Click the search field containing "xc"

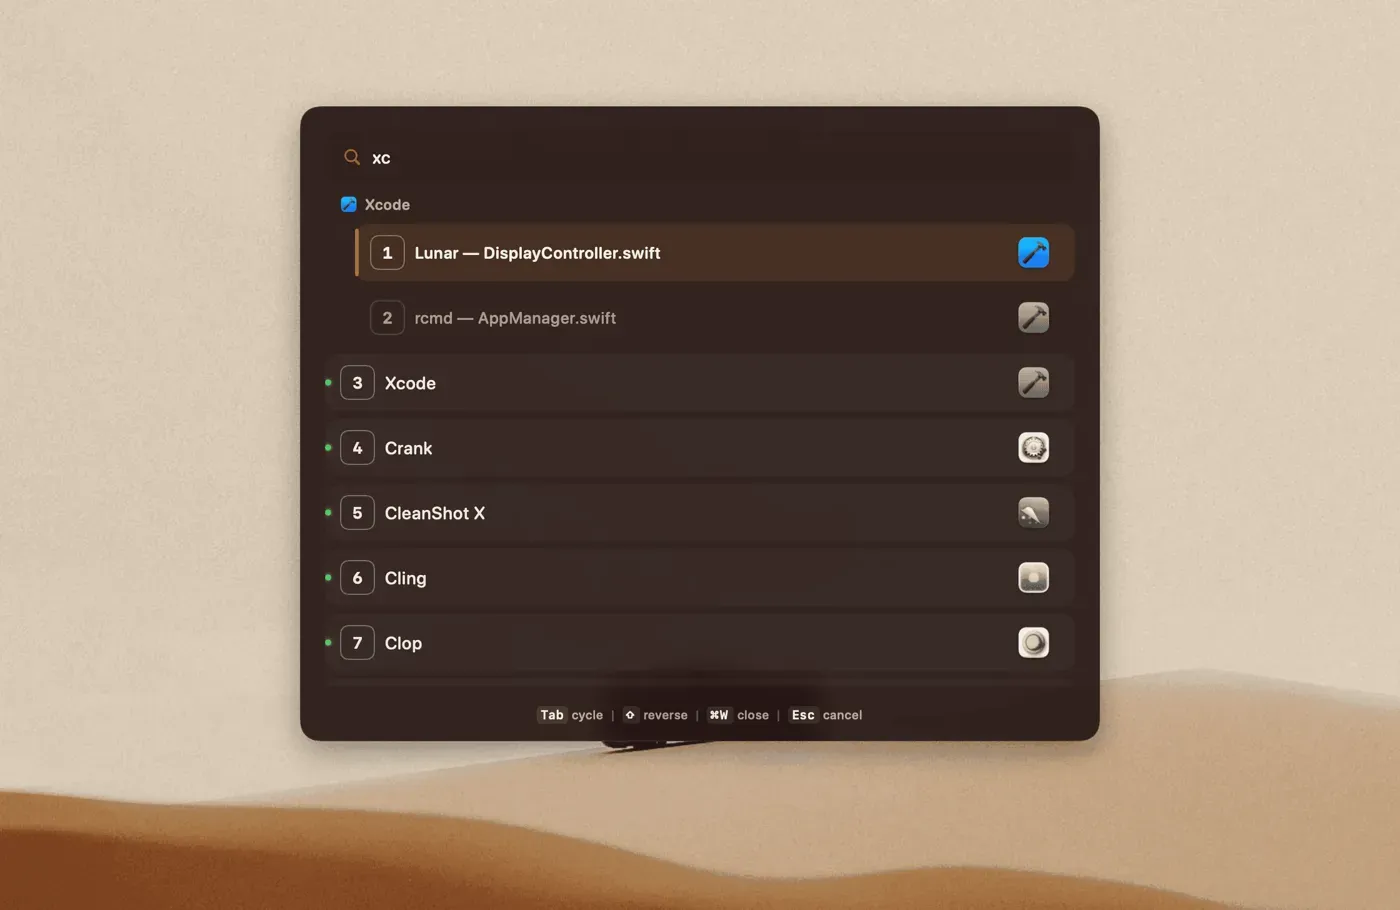(700, 157)
